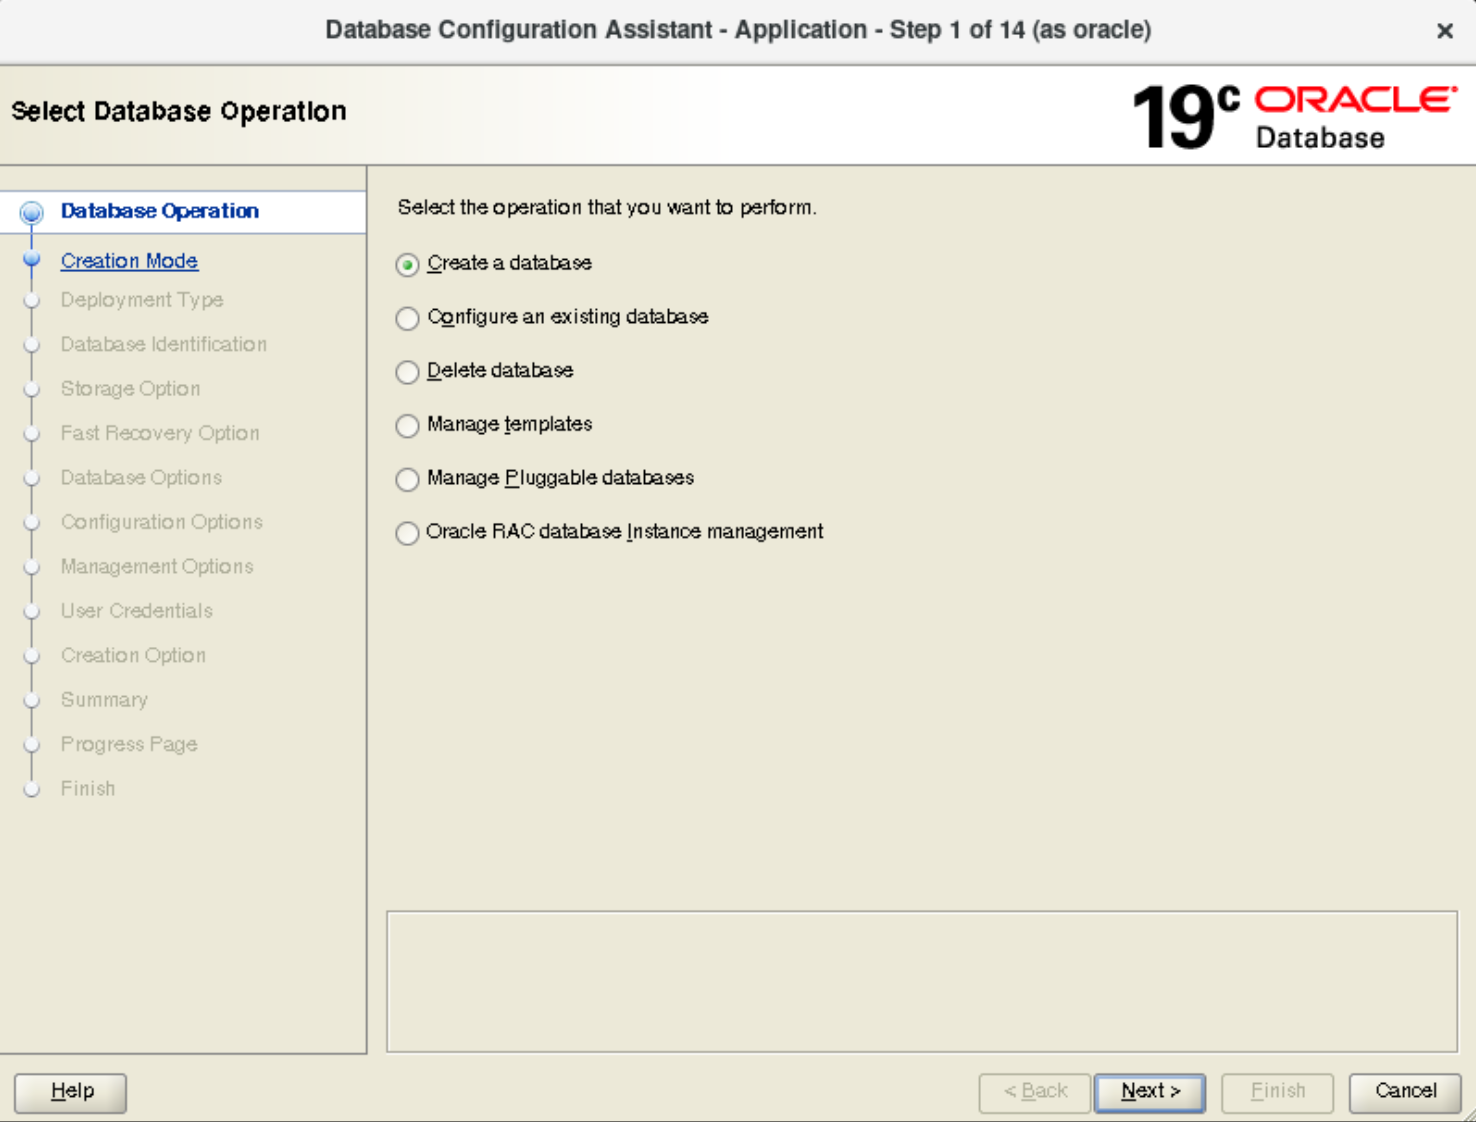
Task: Click the greyed-out Finish button
Action: point(1278,1092)
